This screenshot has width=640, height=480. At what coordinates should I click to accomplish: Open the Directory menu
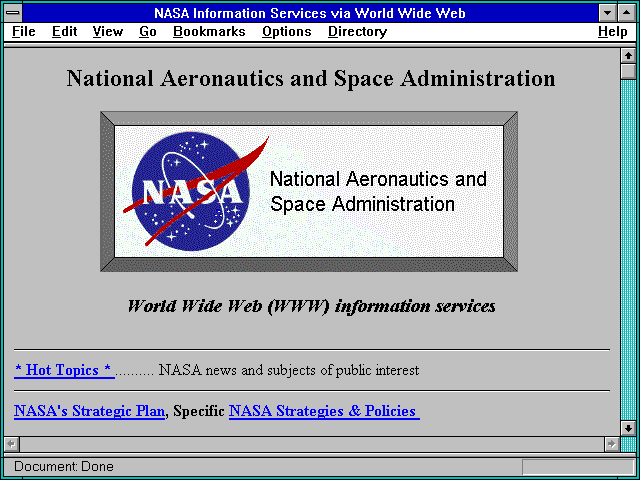357,31
